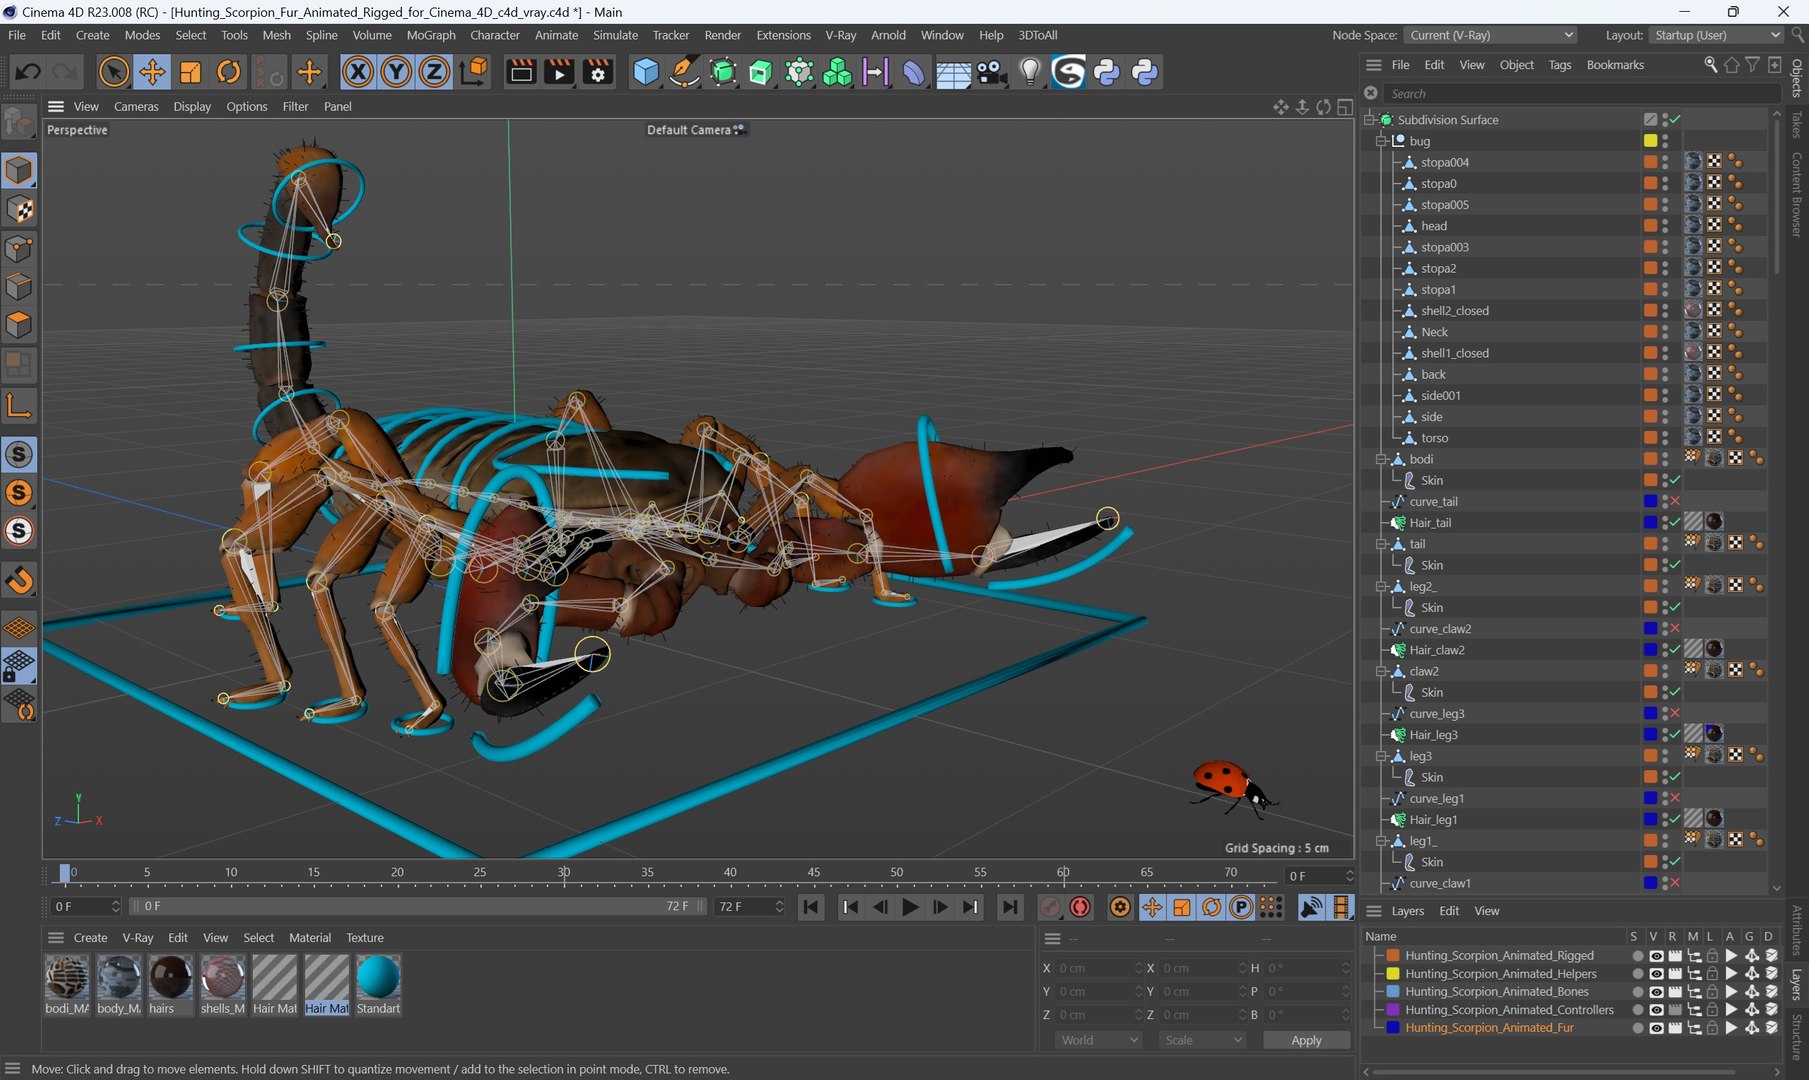
Task: Toggle curve_tail enable red X
Action: (x=1675, y=501)
